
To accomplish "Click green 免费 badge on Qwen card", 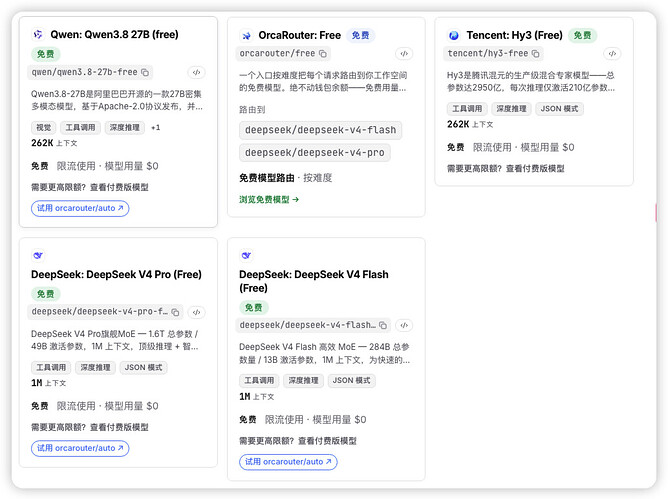I will (x=45, y=54).
